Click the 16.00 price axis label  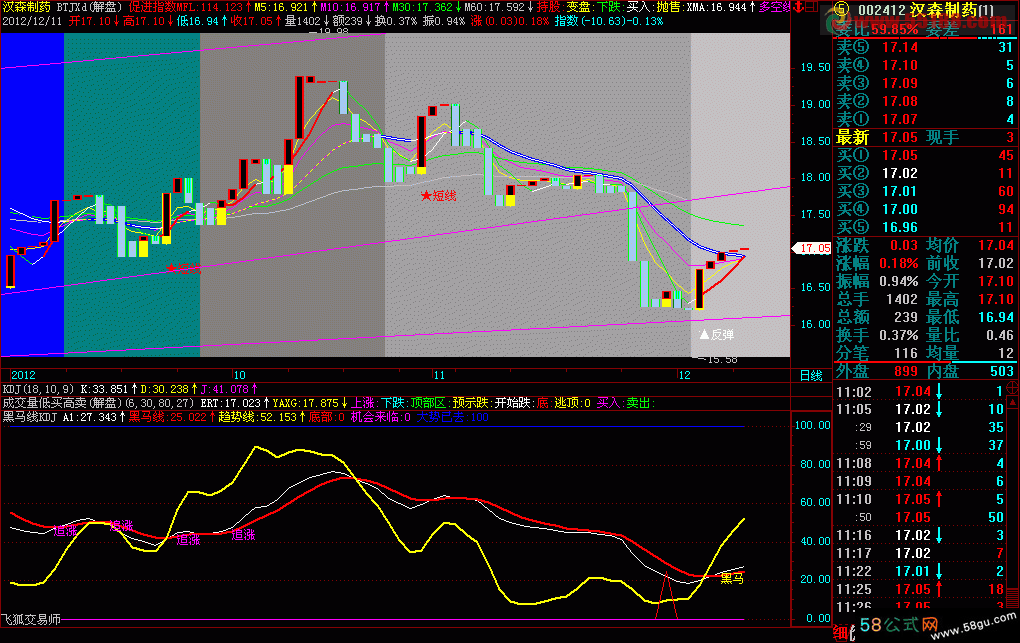(x=815, y=324)
